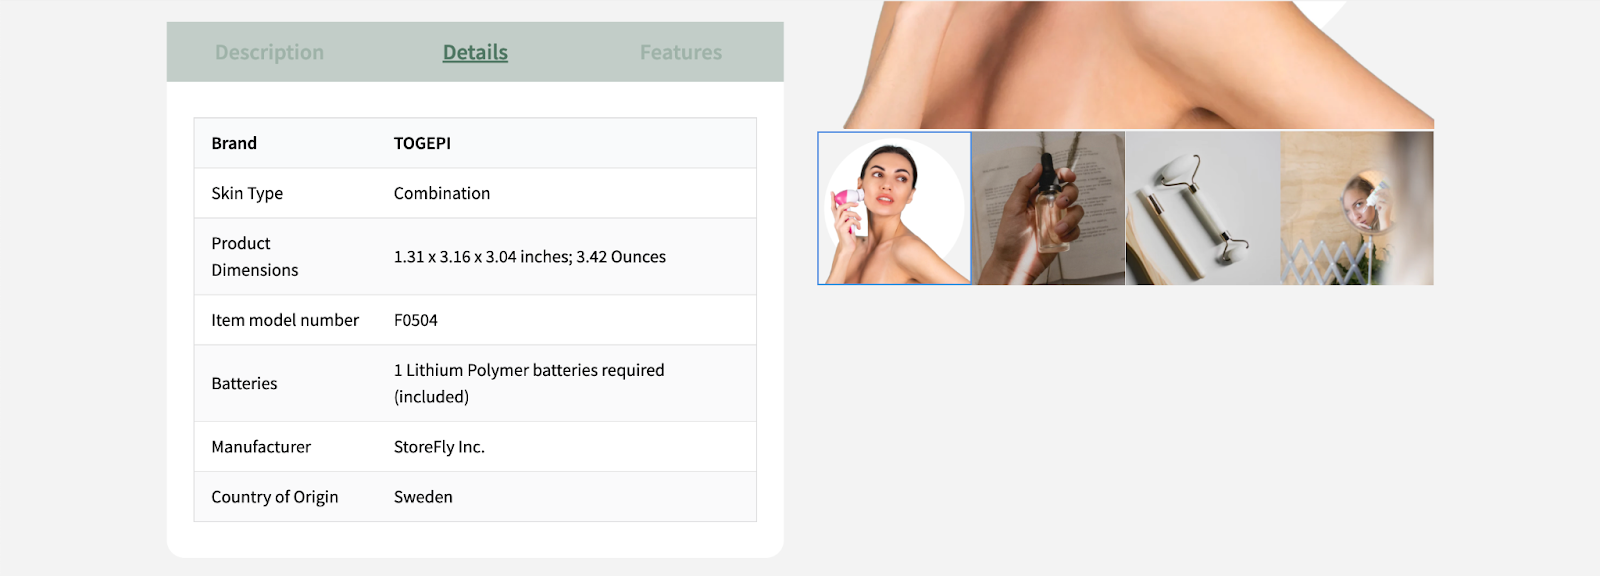Click the Brand TOGEPI row
The width and height of the screenshot is (1600, 576).
tap(475, 143)
